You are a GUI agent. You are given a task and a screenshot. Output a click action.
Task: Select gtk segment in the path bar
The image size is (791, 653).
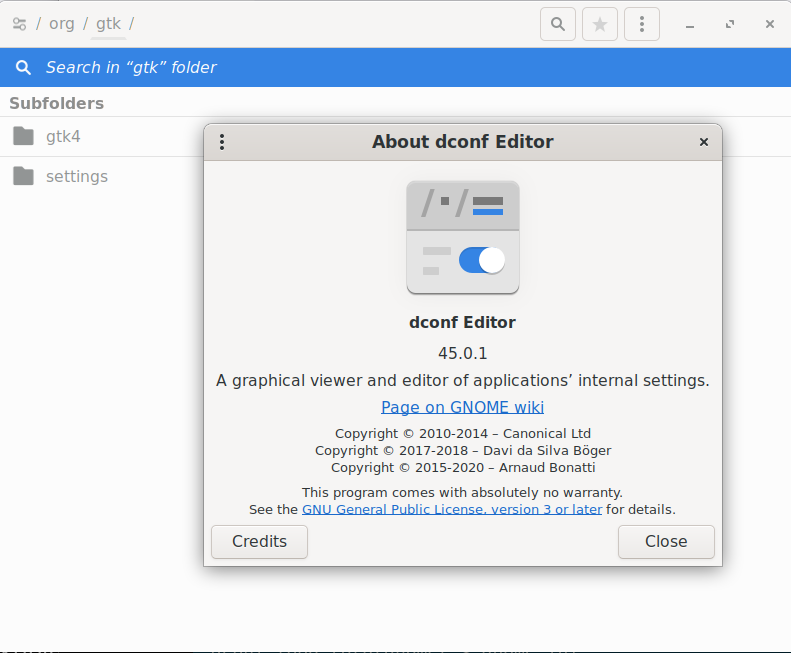pyautogui.click(x=108, y=24)
